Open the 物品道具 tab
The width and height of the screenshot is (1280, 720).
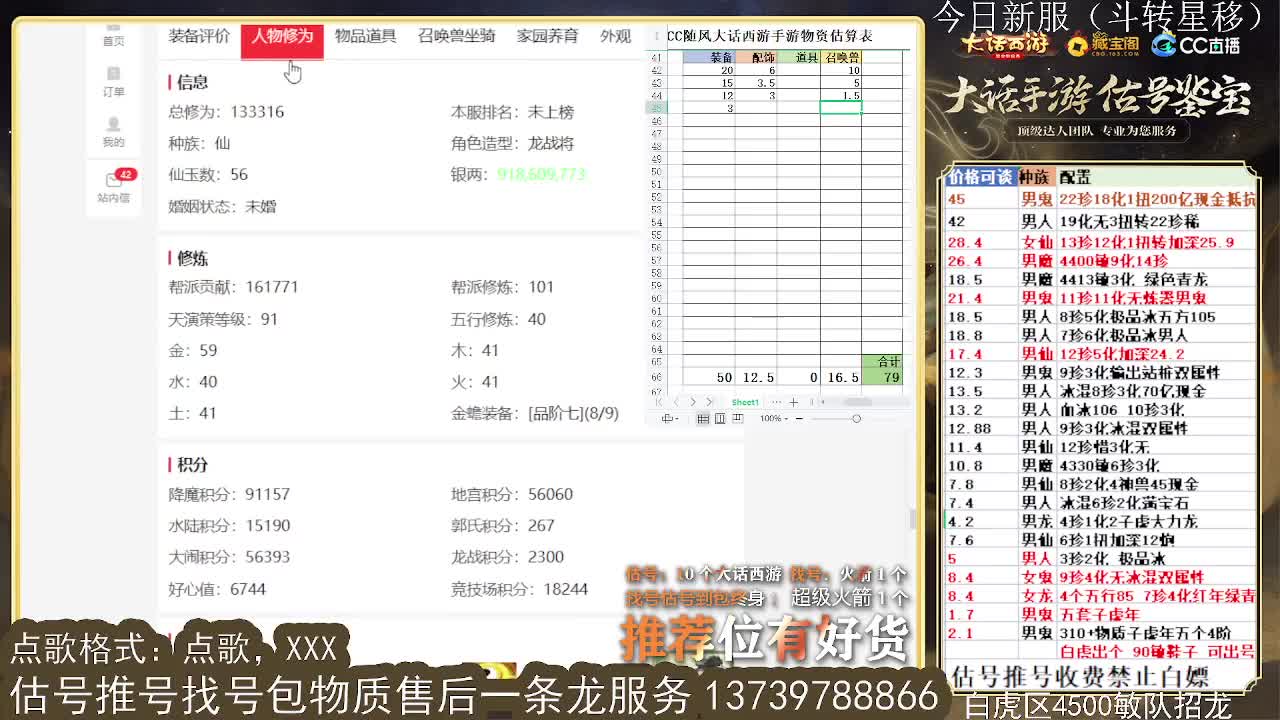point(365,36)
